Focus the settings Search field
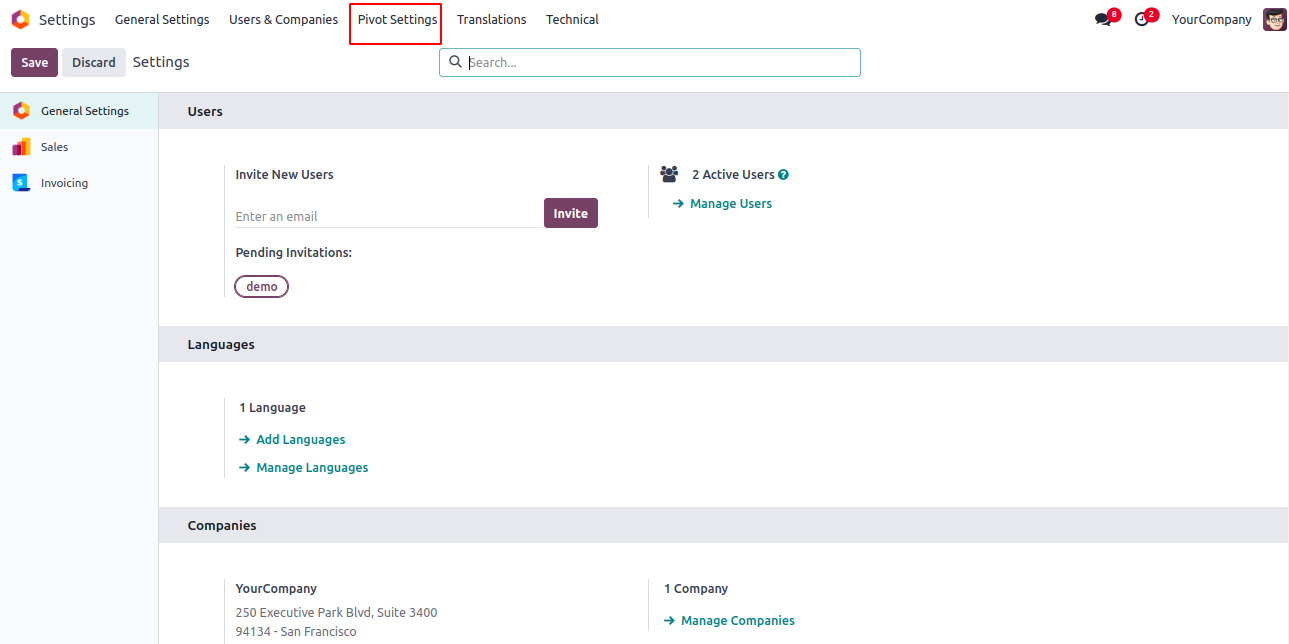 point(660,62)
